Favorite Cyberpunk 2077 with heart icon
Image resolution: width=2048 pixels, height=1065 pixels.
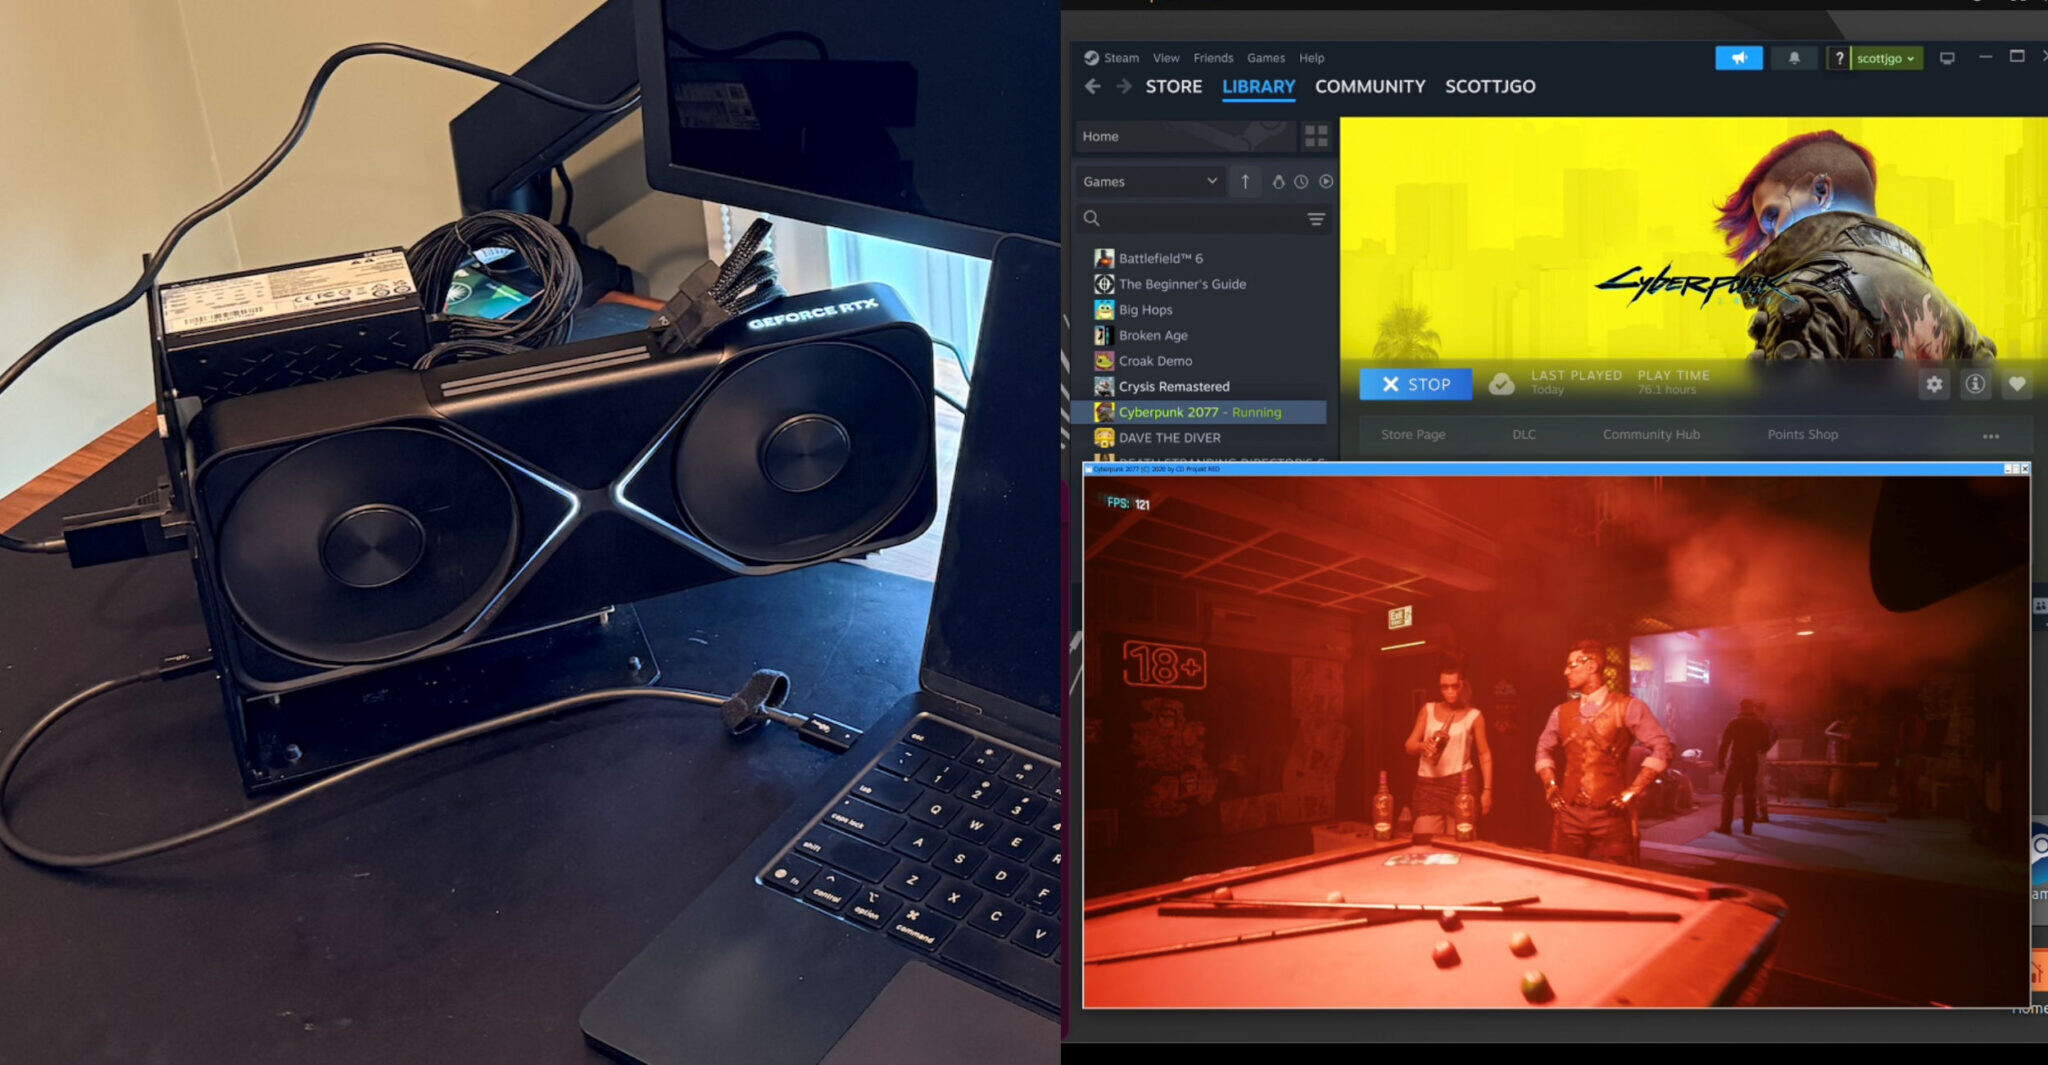point(2017,384)
